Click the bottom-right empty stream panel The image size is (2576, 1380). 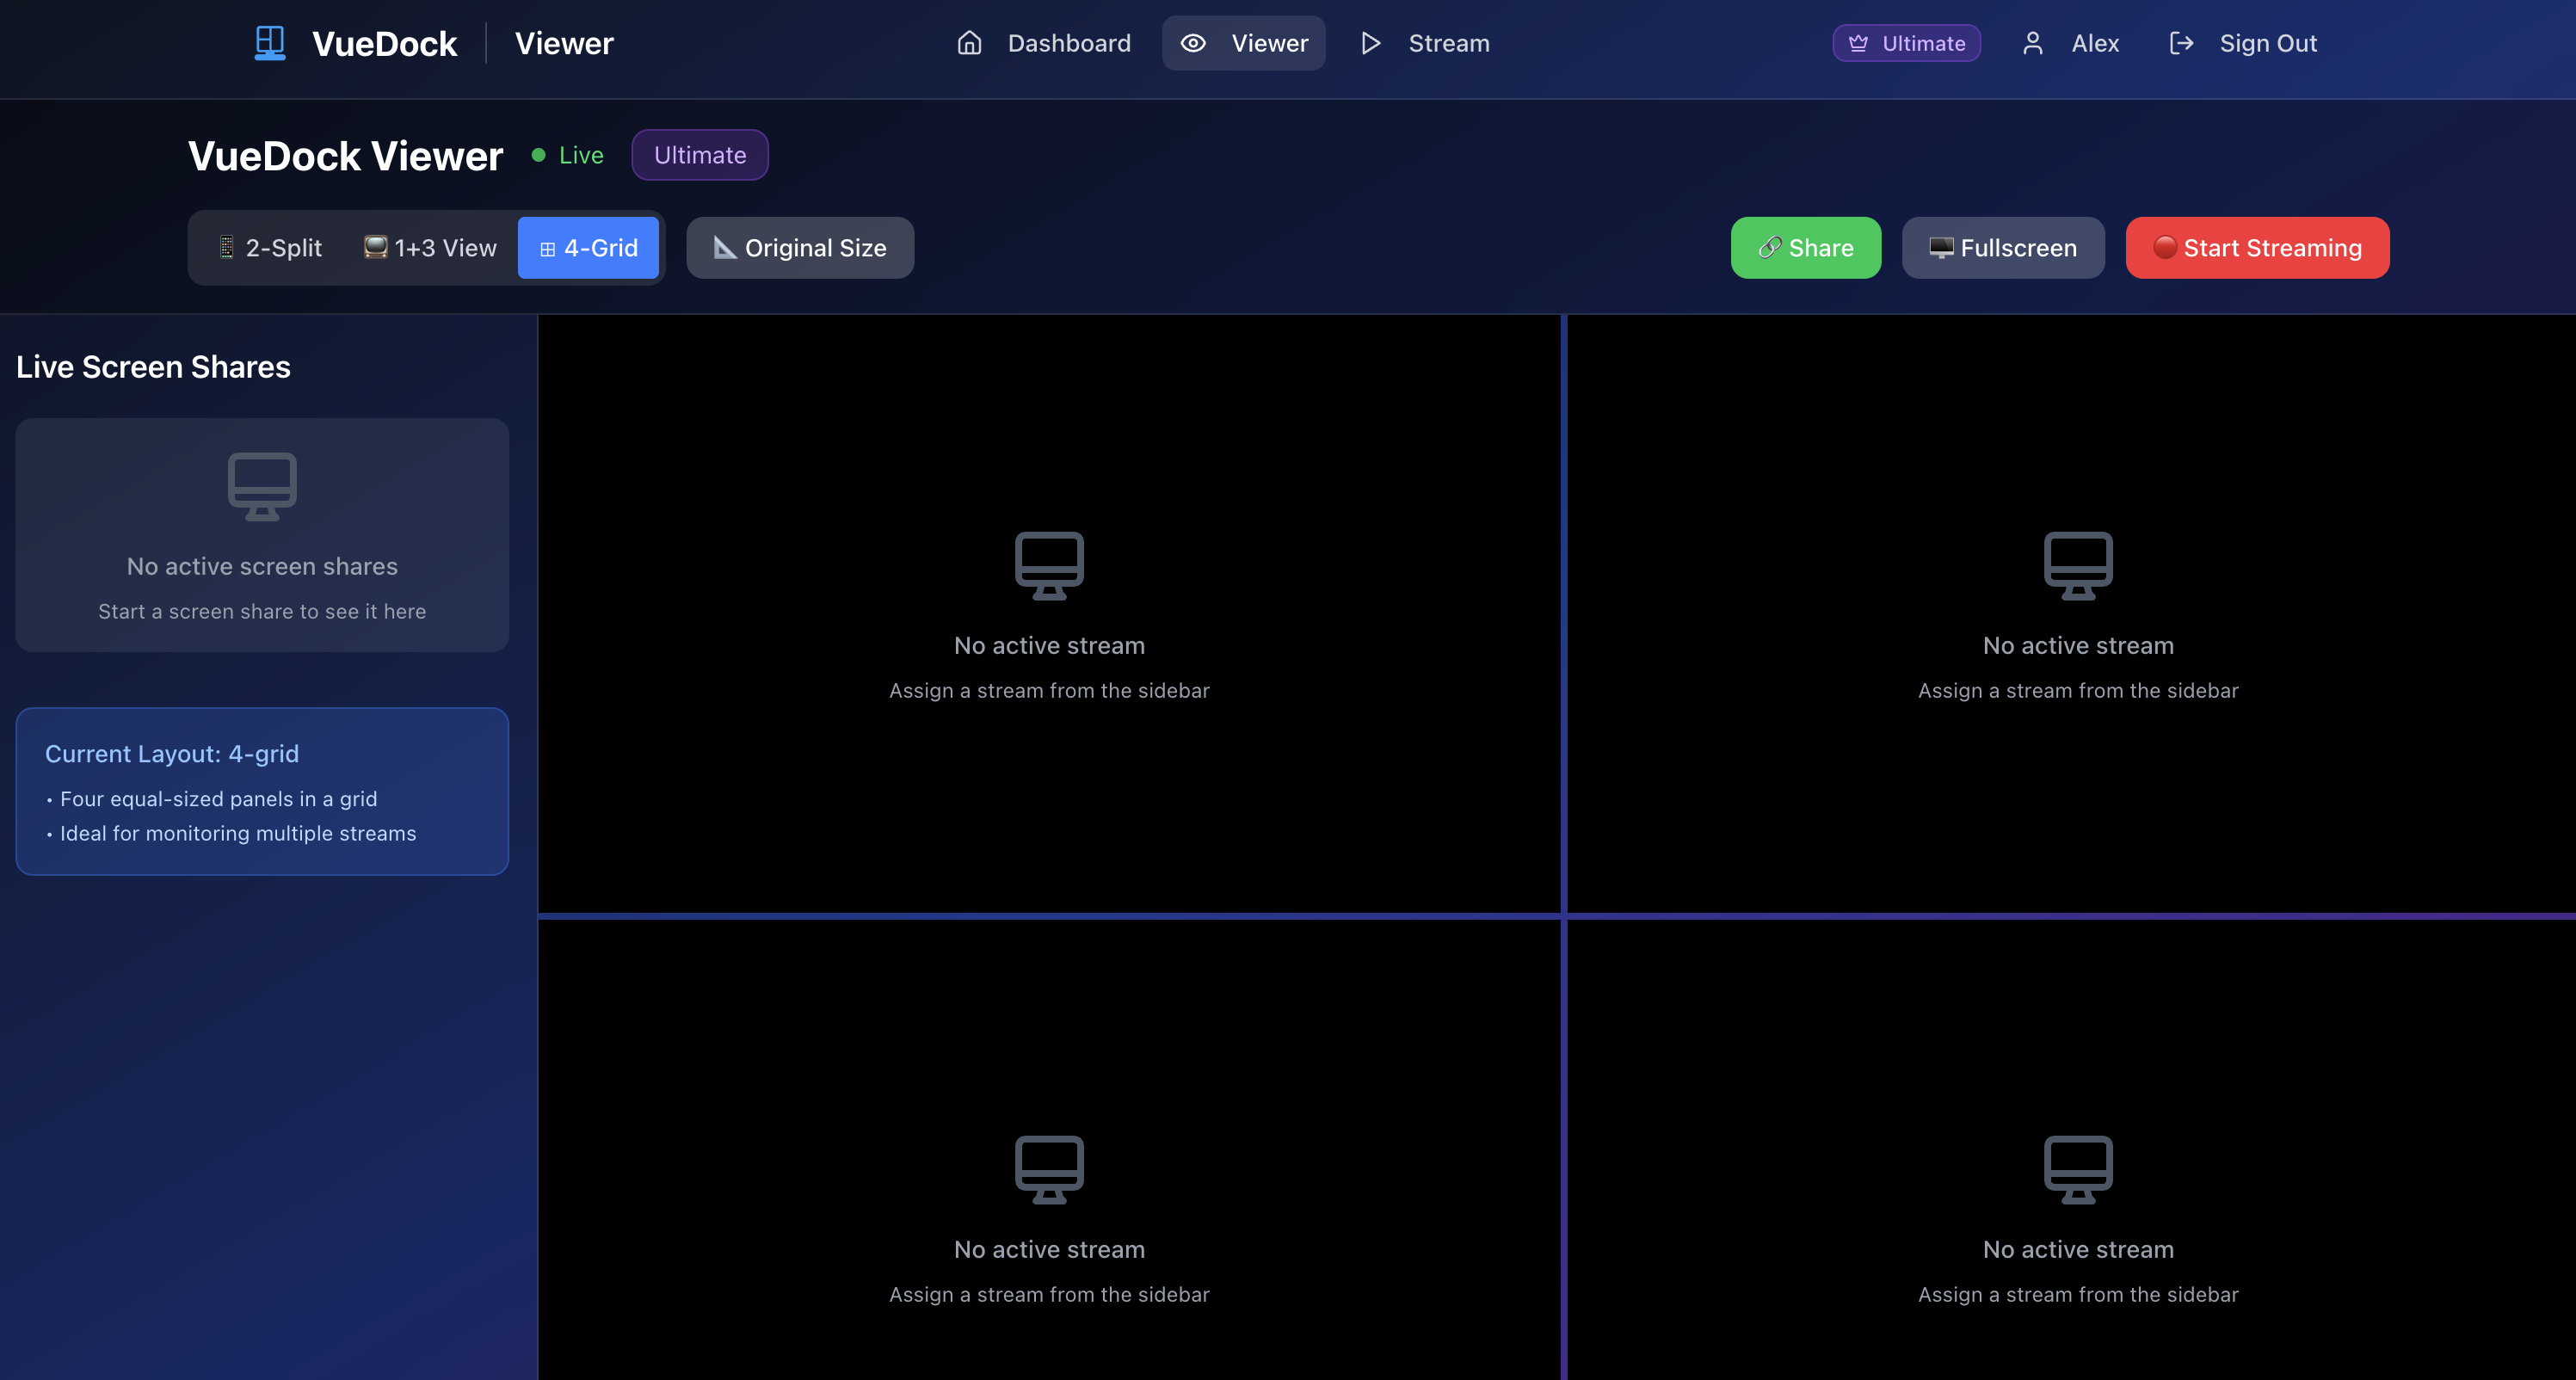(2076, 1150)
